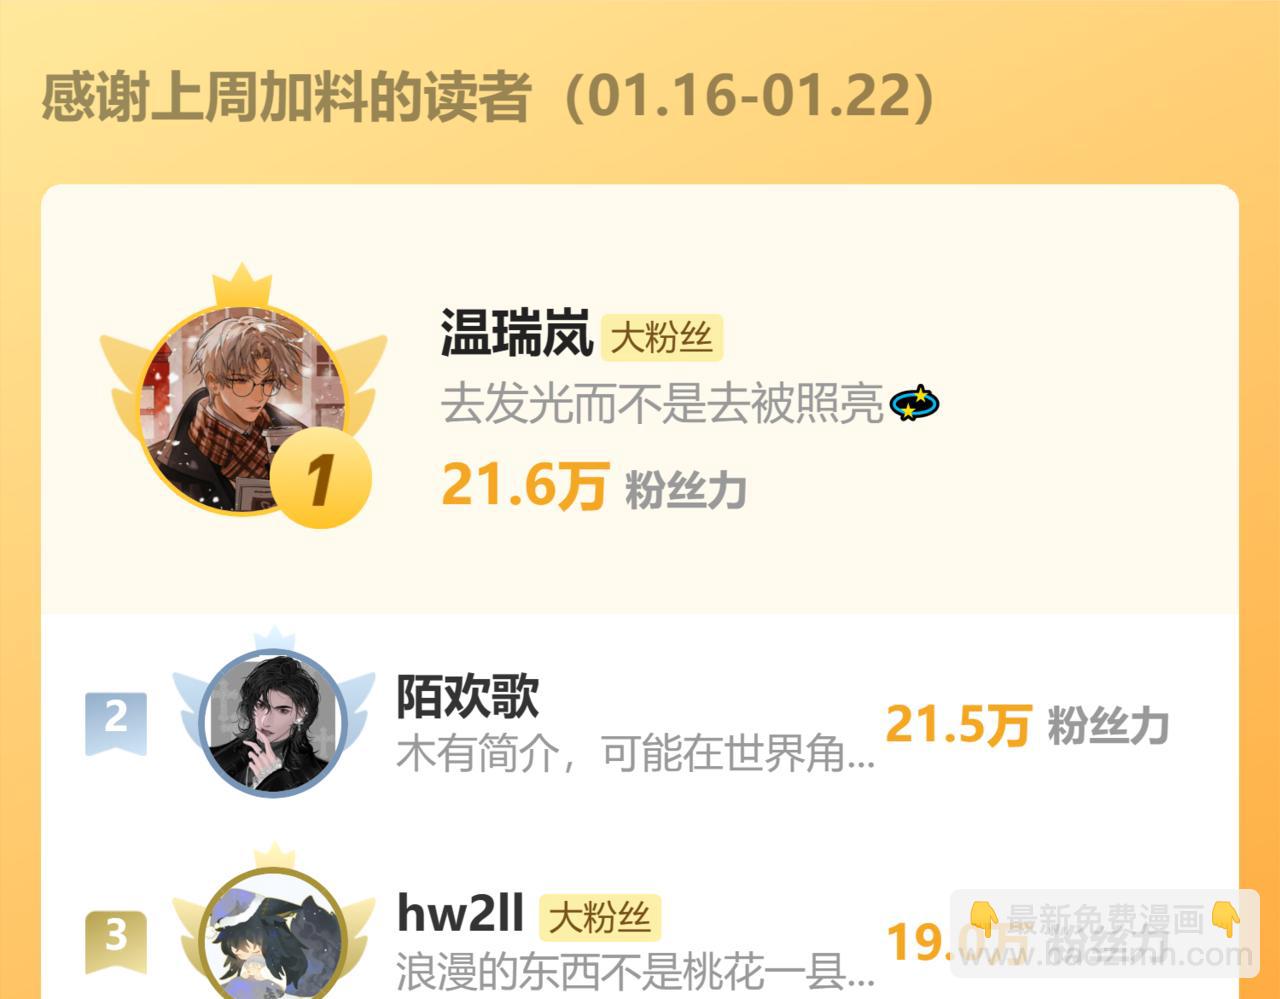1280x999 pixels.
Task: Open 陌欢歌's avatar picture
Action: coord(273,722)
